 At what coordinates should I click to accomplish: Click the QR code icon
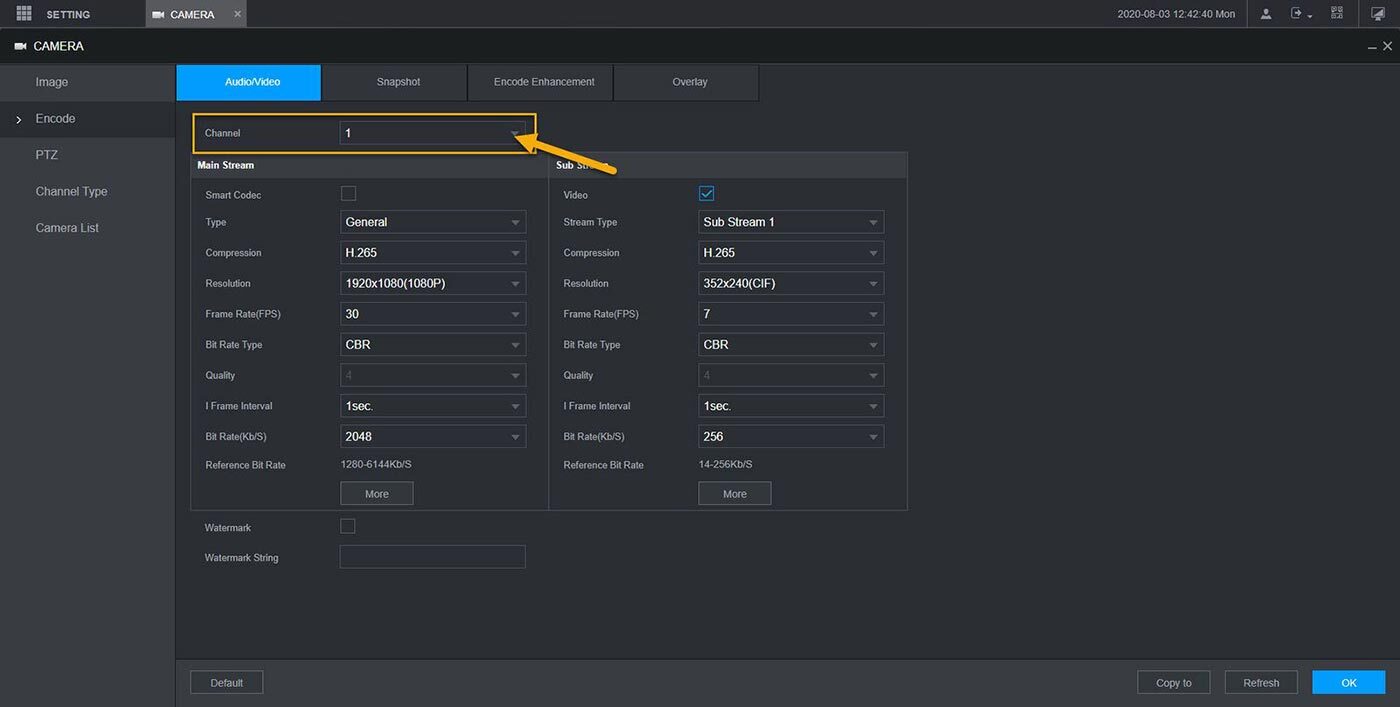[1337, 14]
